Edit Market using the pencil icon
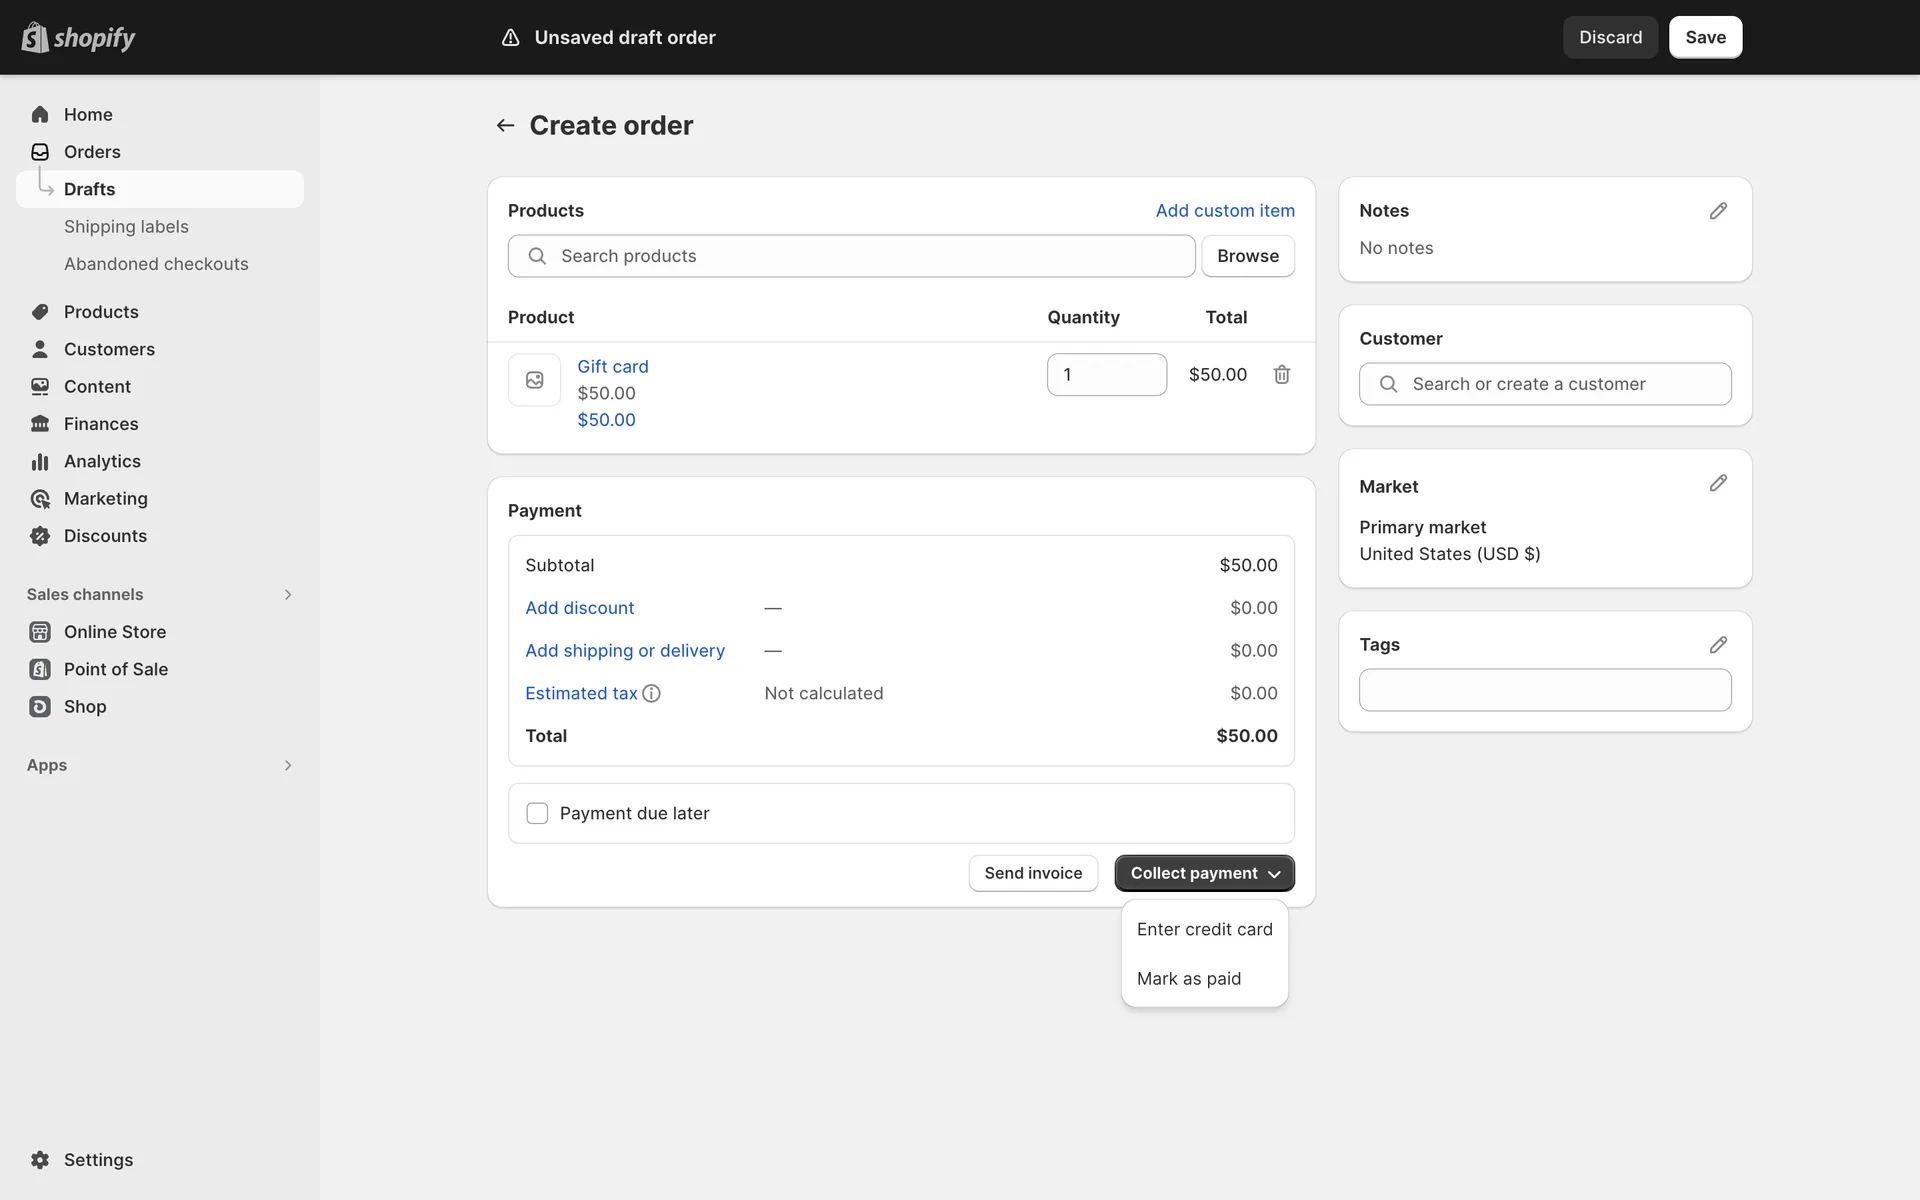The height and width of the screenshot is (1200, 1920). (x=1717, y=483)
